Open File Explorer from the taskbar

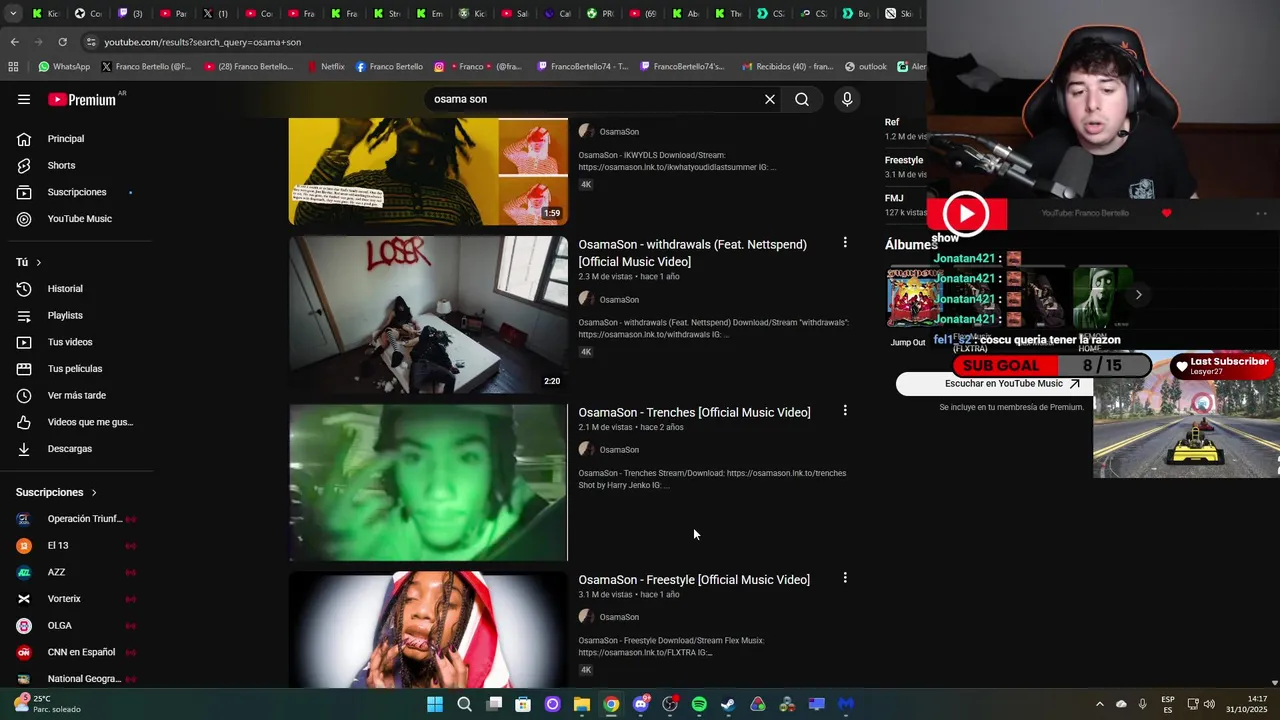point(581,704)
